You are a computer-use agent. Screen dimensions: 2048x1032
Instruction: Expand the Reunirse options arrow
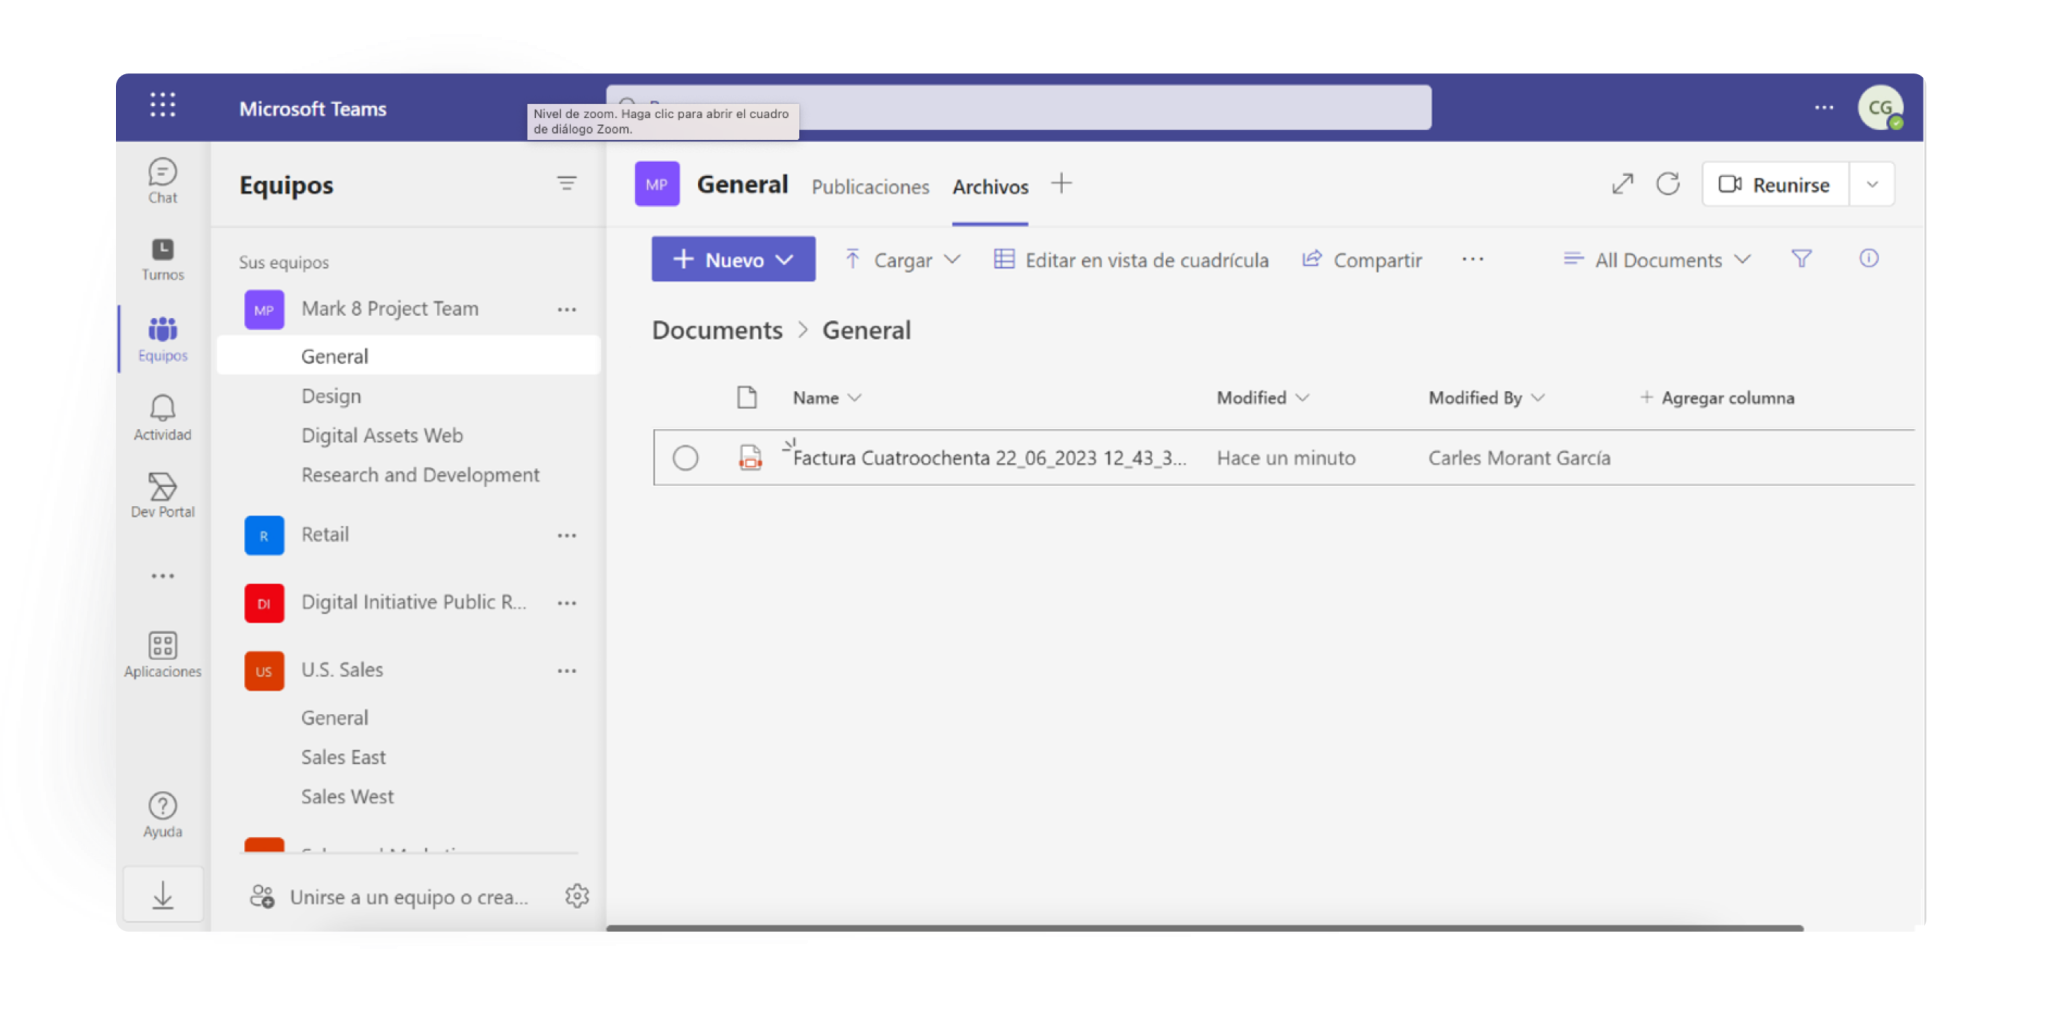pos(1872,185)
